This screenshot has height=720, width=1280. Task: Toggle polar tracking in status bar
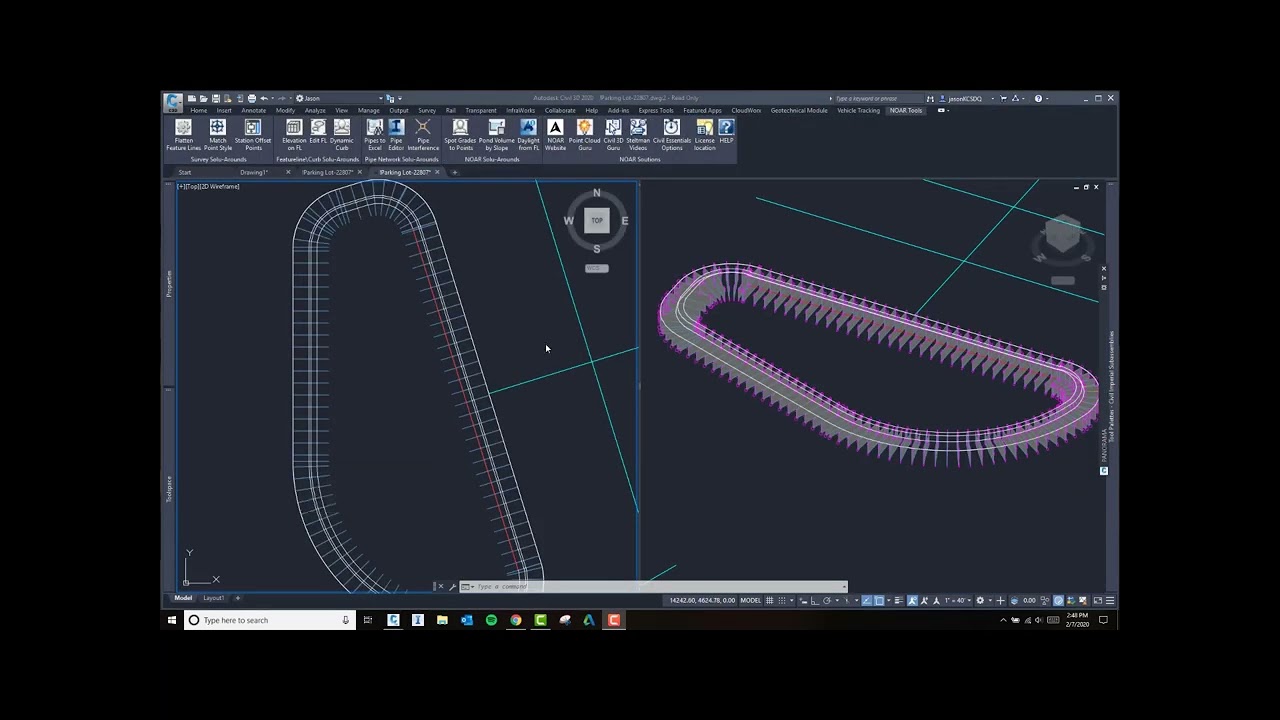point(827,600)
